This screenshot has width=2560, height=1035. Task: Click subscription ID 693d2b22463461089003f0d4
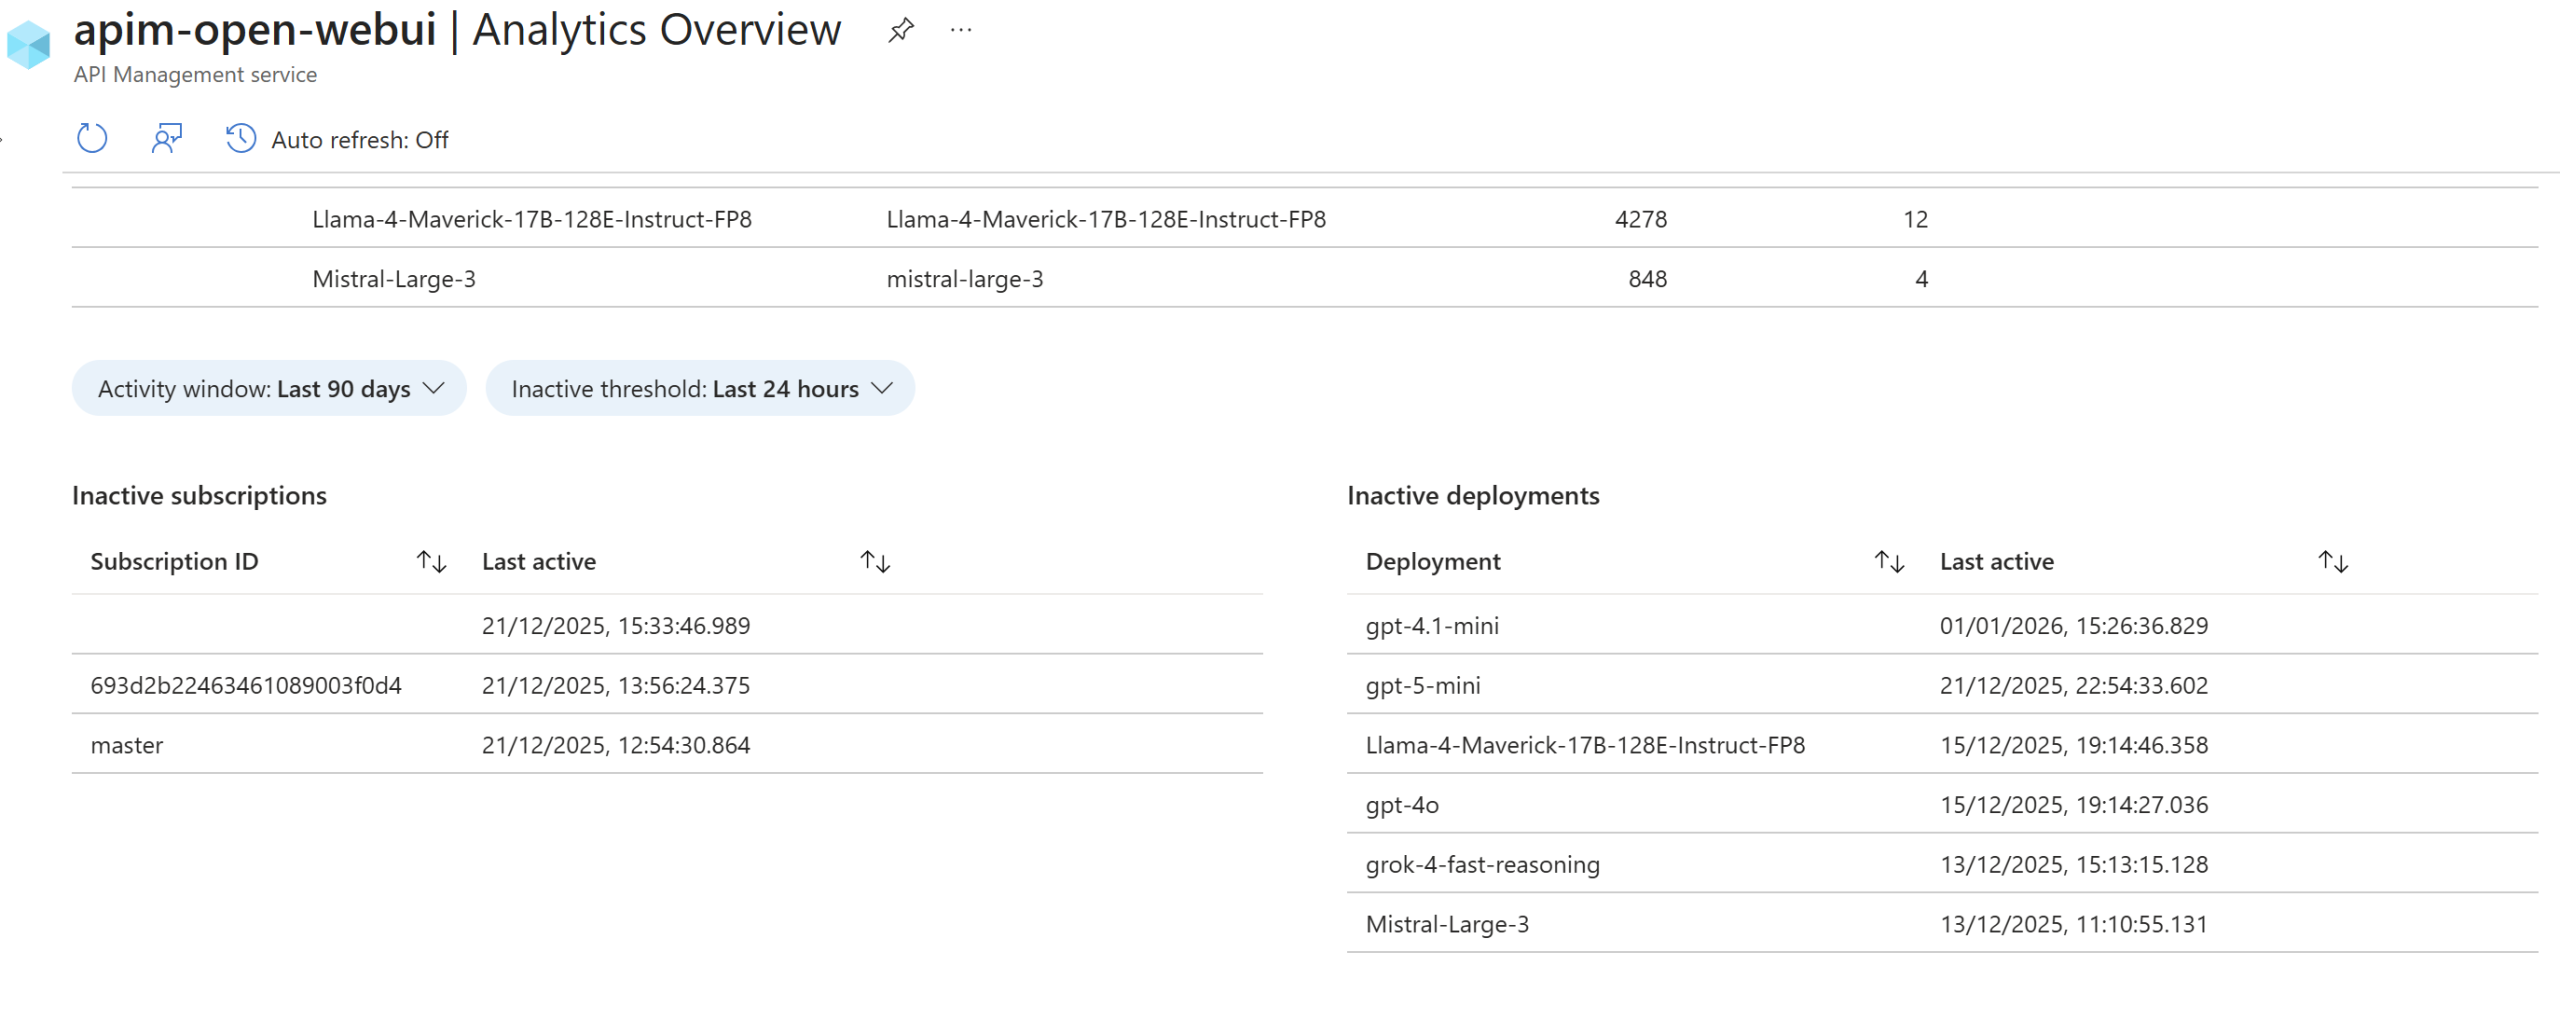[x=246, y=686]
